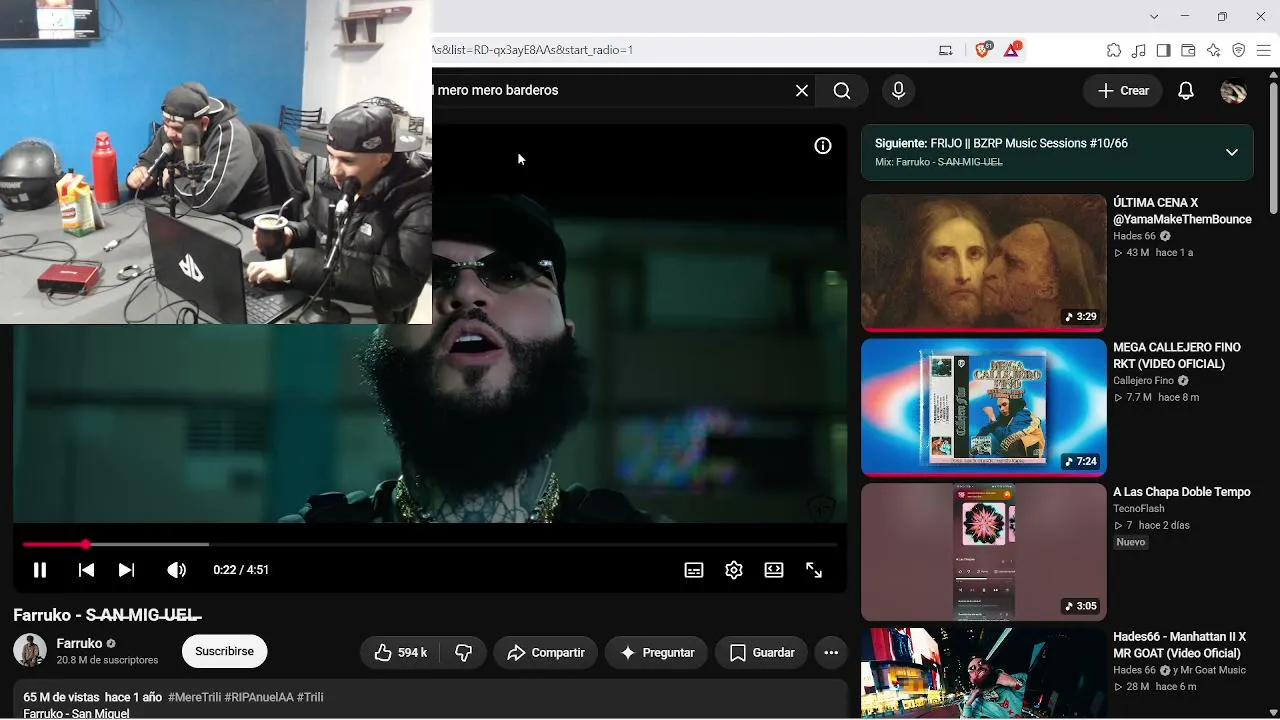Open the Leo AI sparkle icon
1280x720 pixels.
(x=1214, y=50)
